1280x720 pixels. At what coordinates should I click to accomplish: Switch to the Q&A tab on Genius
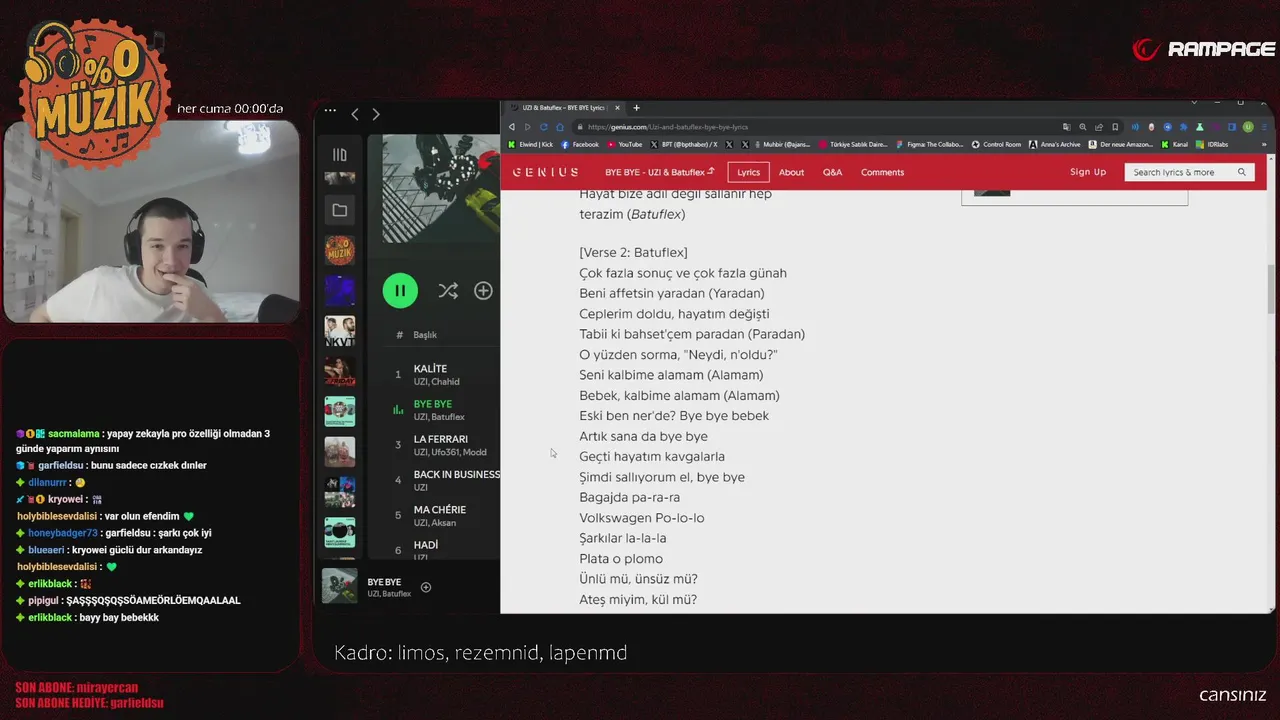point(832,172)
